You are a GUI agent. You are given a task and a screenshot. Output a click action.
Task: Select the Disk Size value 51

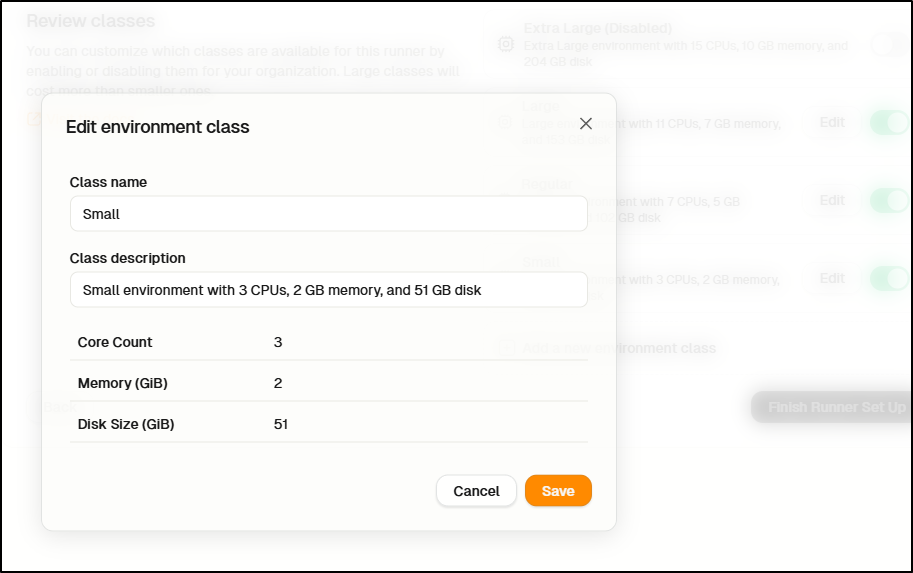pyautogui.click(x=281, y=424)
